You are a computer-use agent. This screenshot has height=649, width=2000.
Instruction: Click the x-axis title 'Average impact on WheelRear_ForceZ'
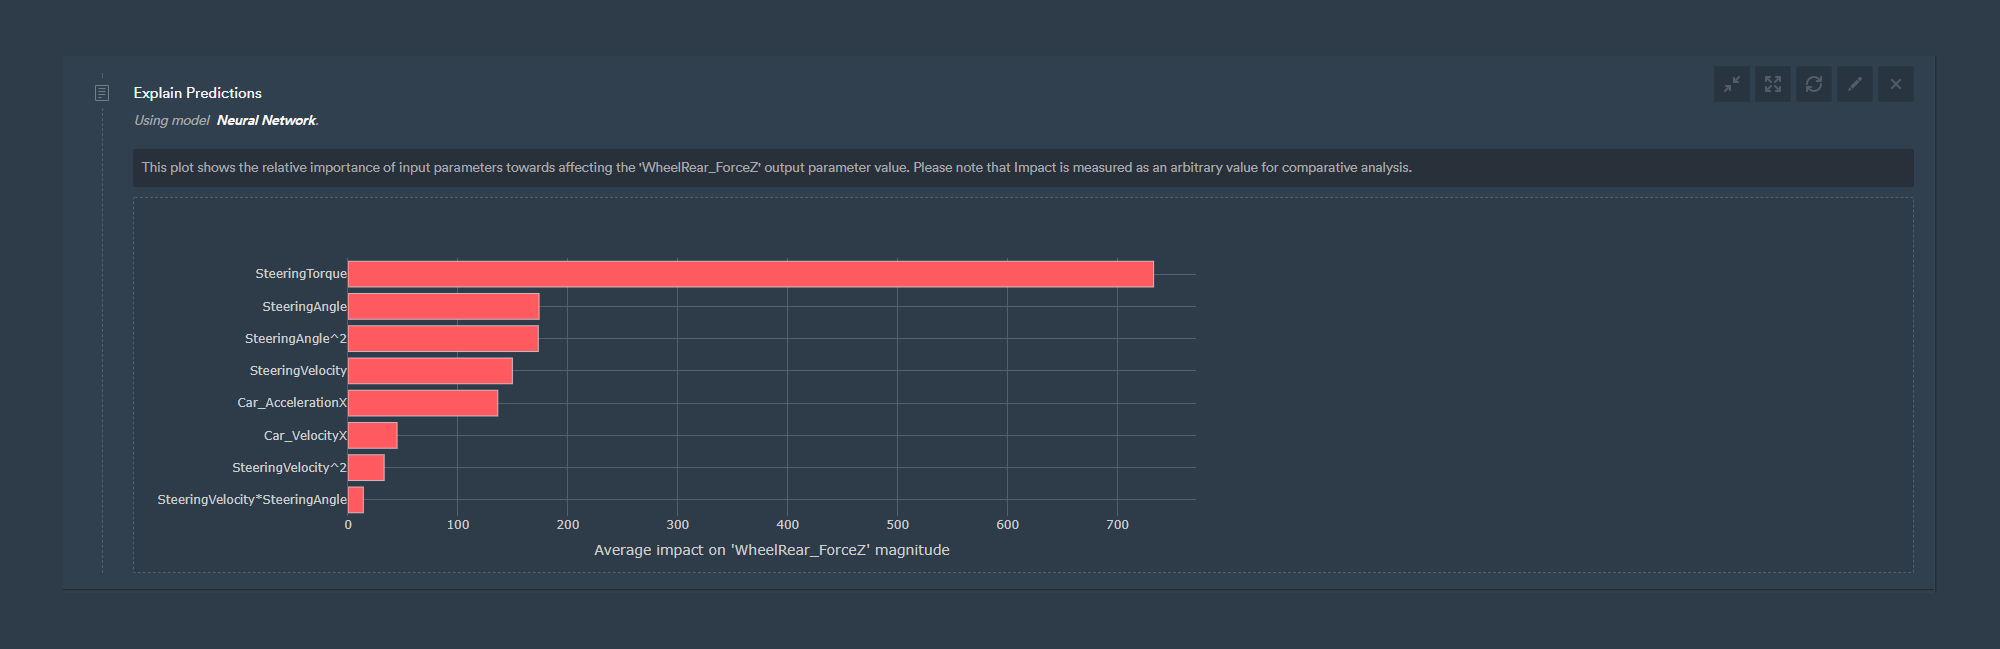772,550
